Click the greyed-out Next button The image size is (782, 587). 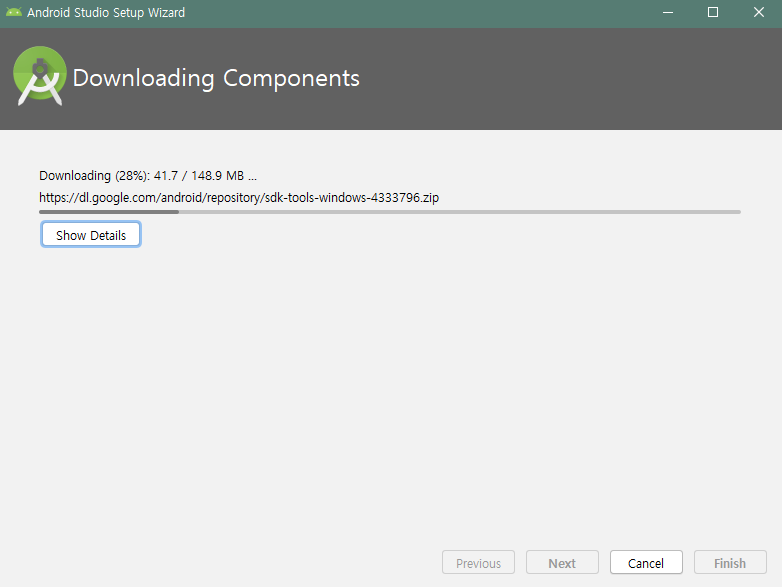click(x=562, y=563)
